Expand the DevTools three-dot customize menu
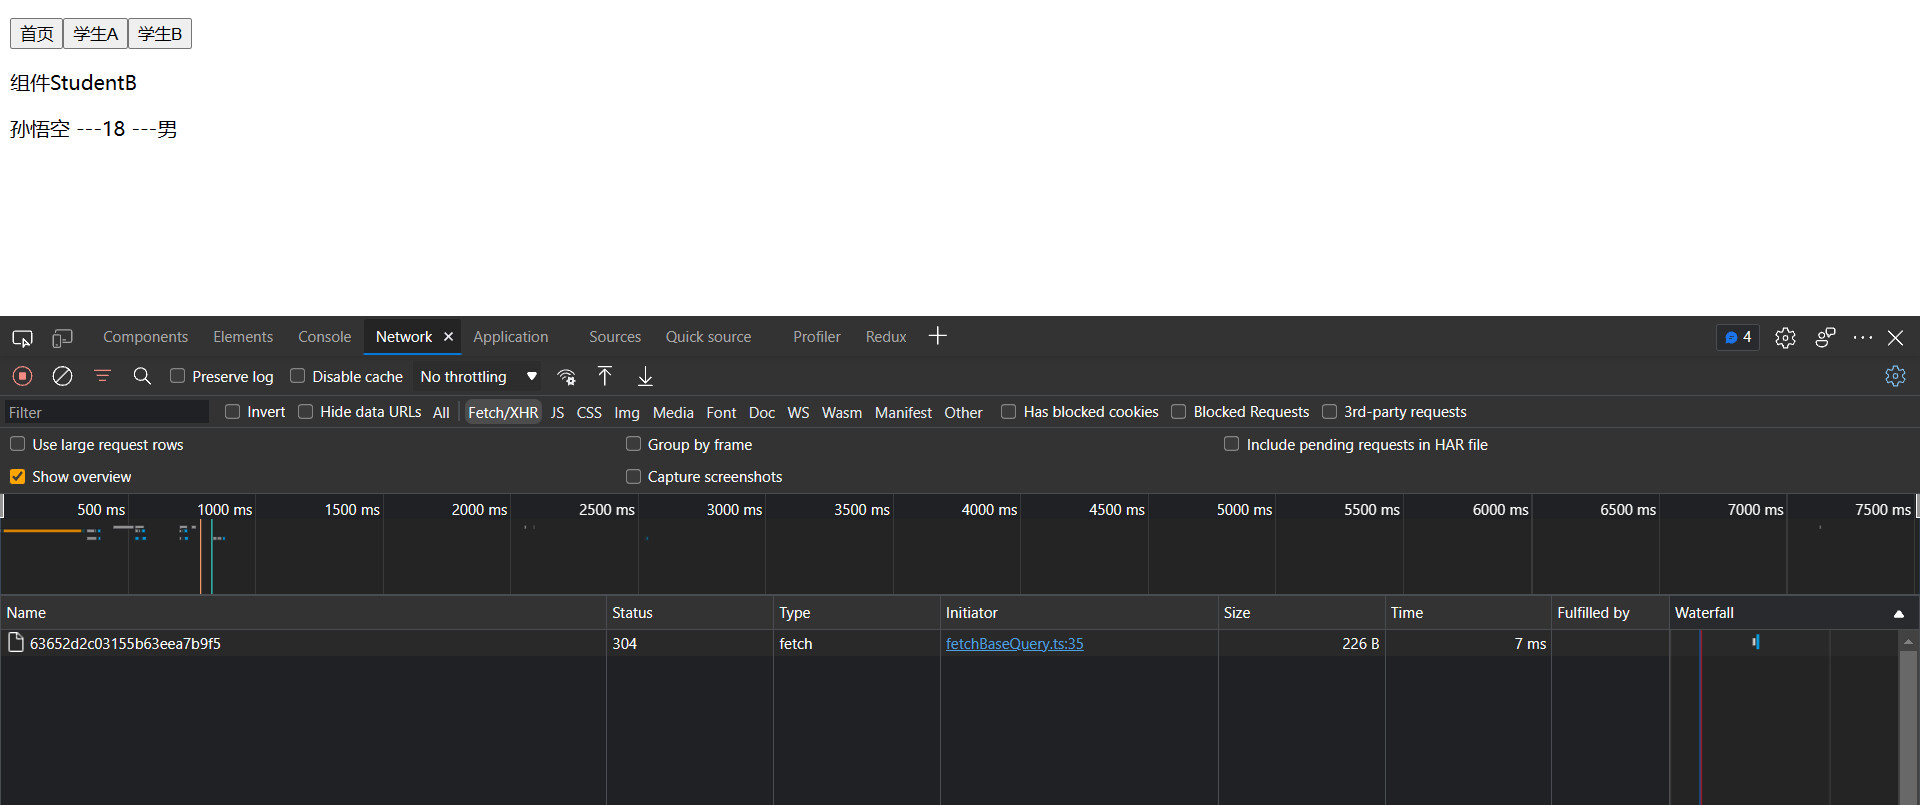 pyautogui.click(x=1862, y=338)
